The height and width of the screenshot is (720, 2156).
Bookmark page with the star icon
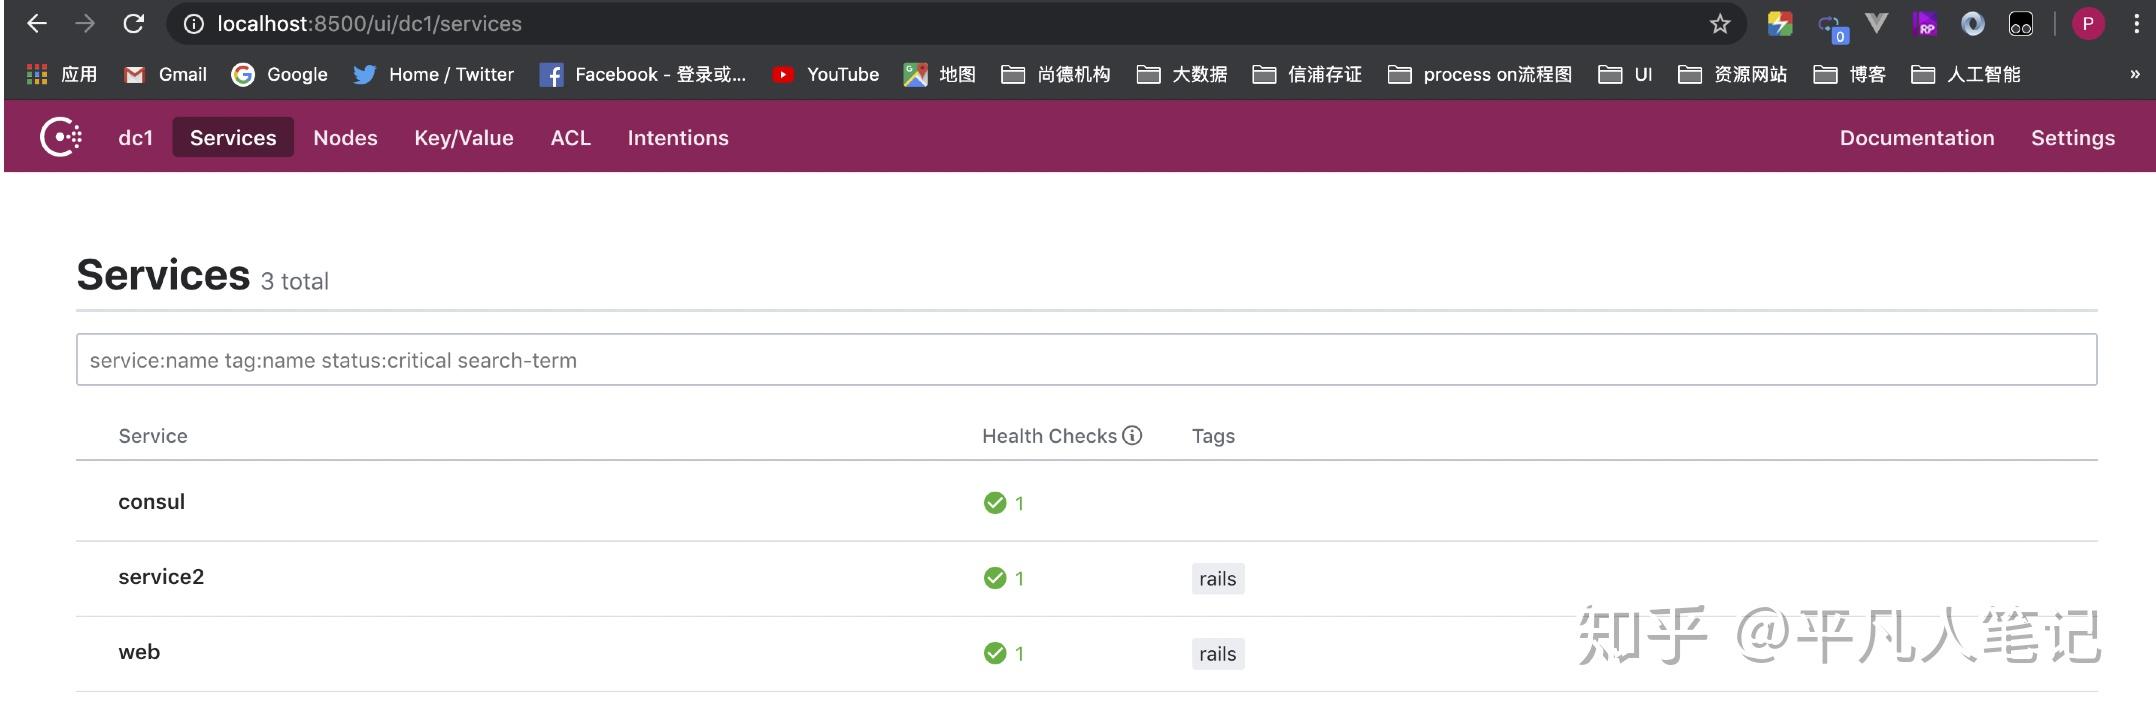point(1719,24)
